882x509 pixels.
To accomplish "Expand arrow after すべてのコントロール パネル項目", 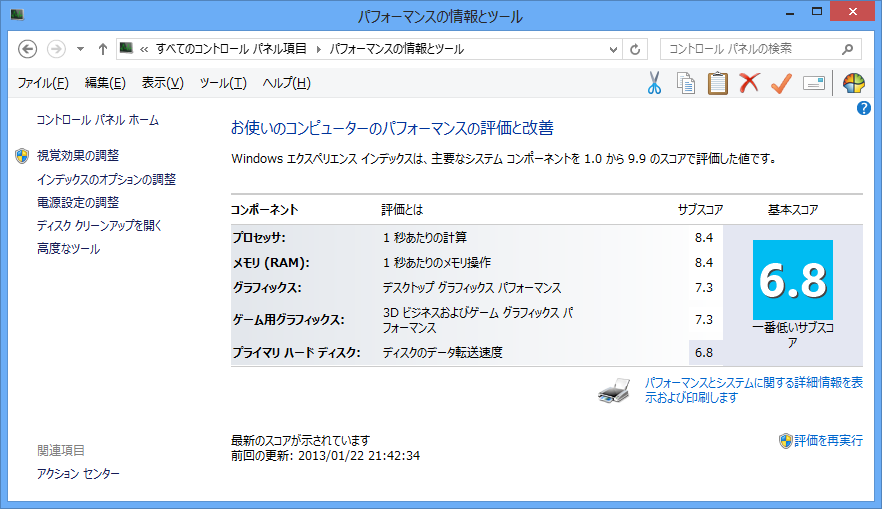I will click(x=318, y=49).
